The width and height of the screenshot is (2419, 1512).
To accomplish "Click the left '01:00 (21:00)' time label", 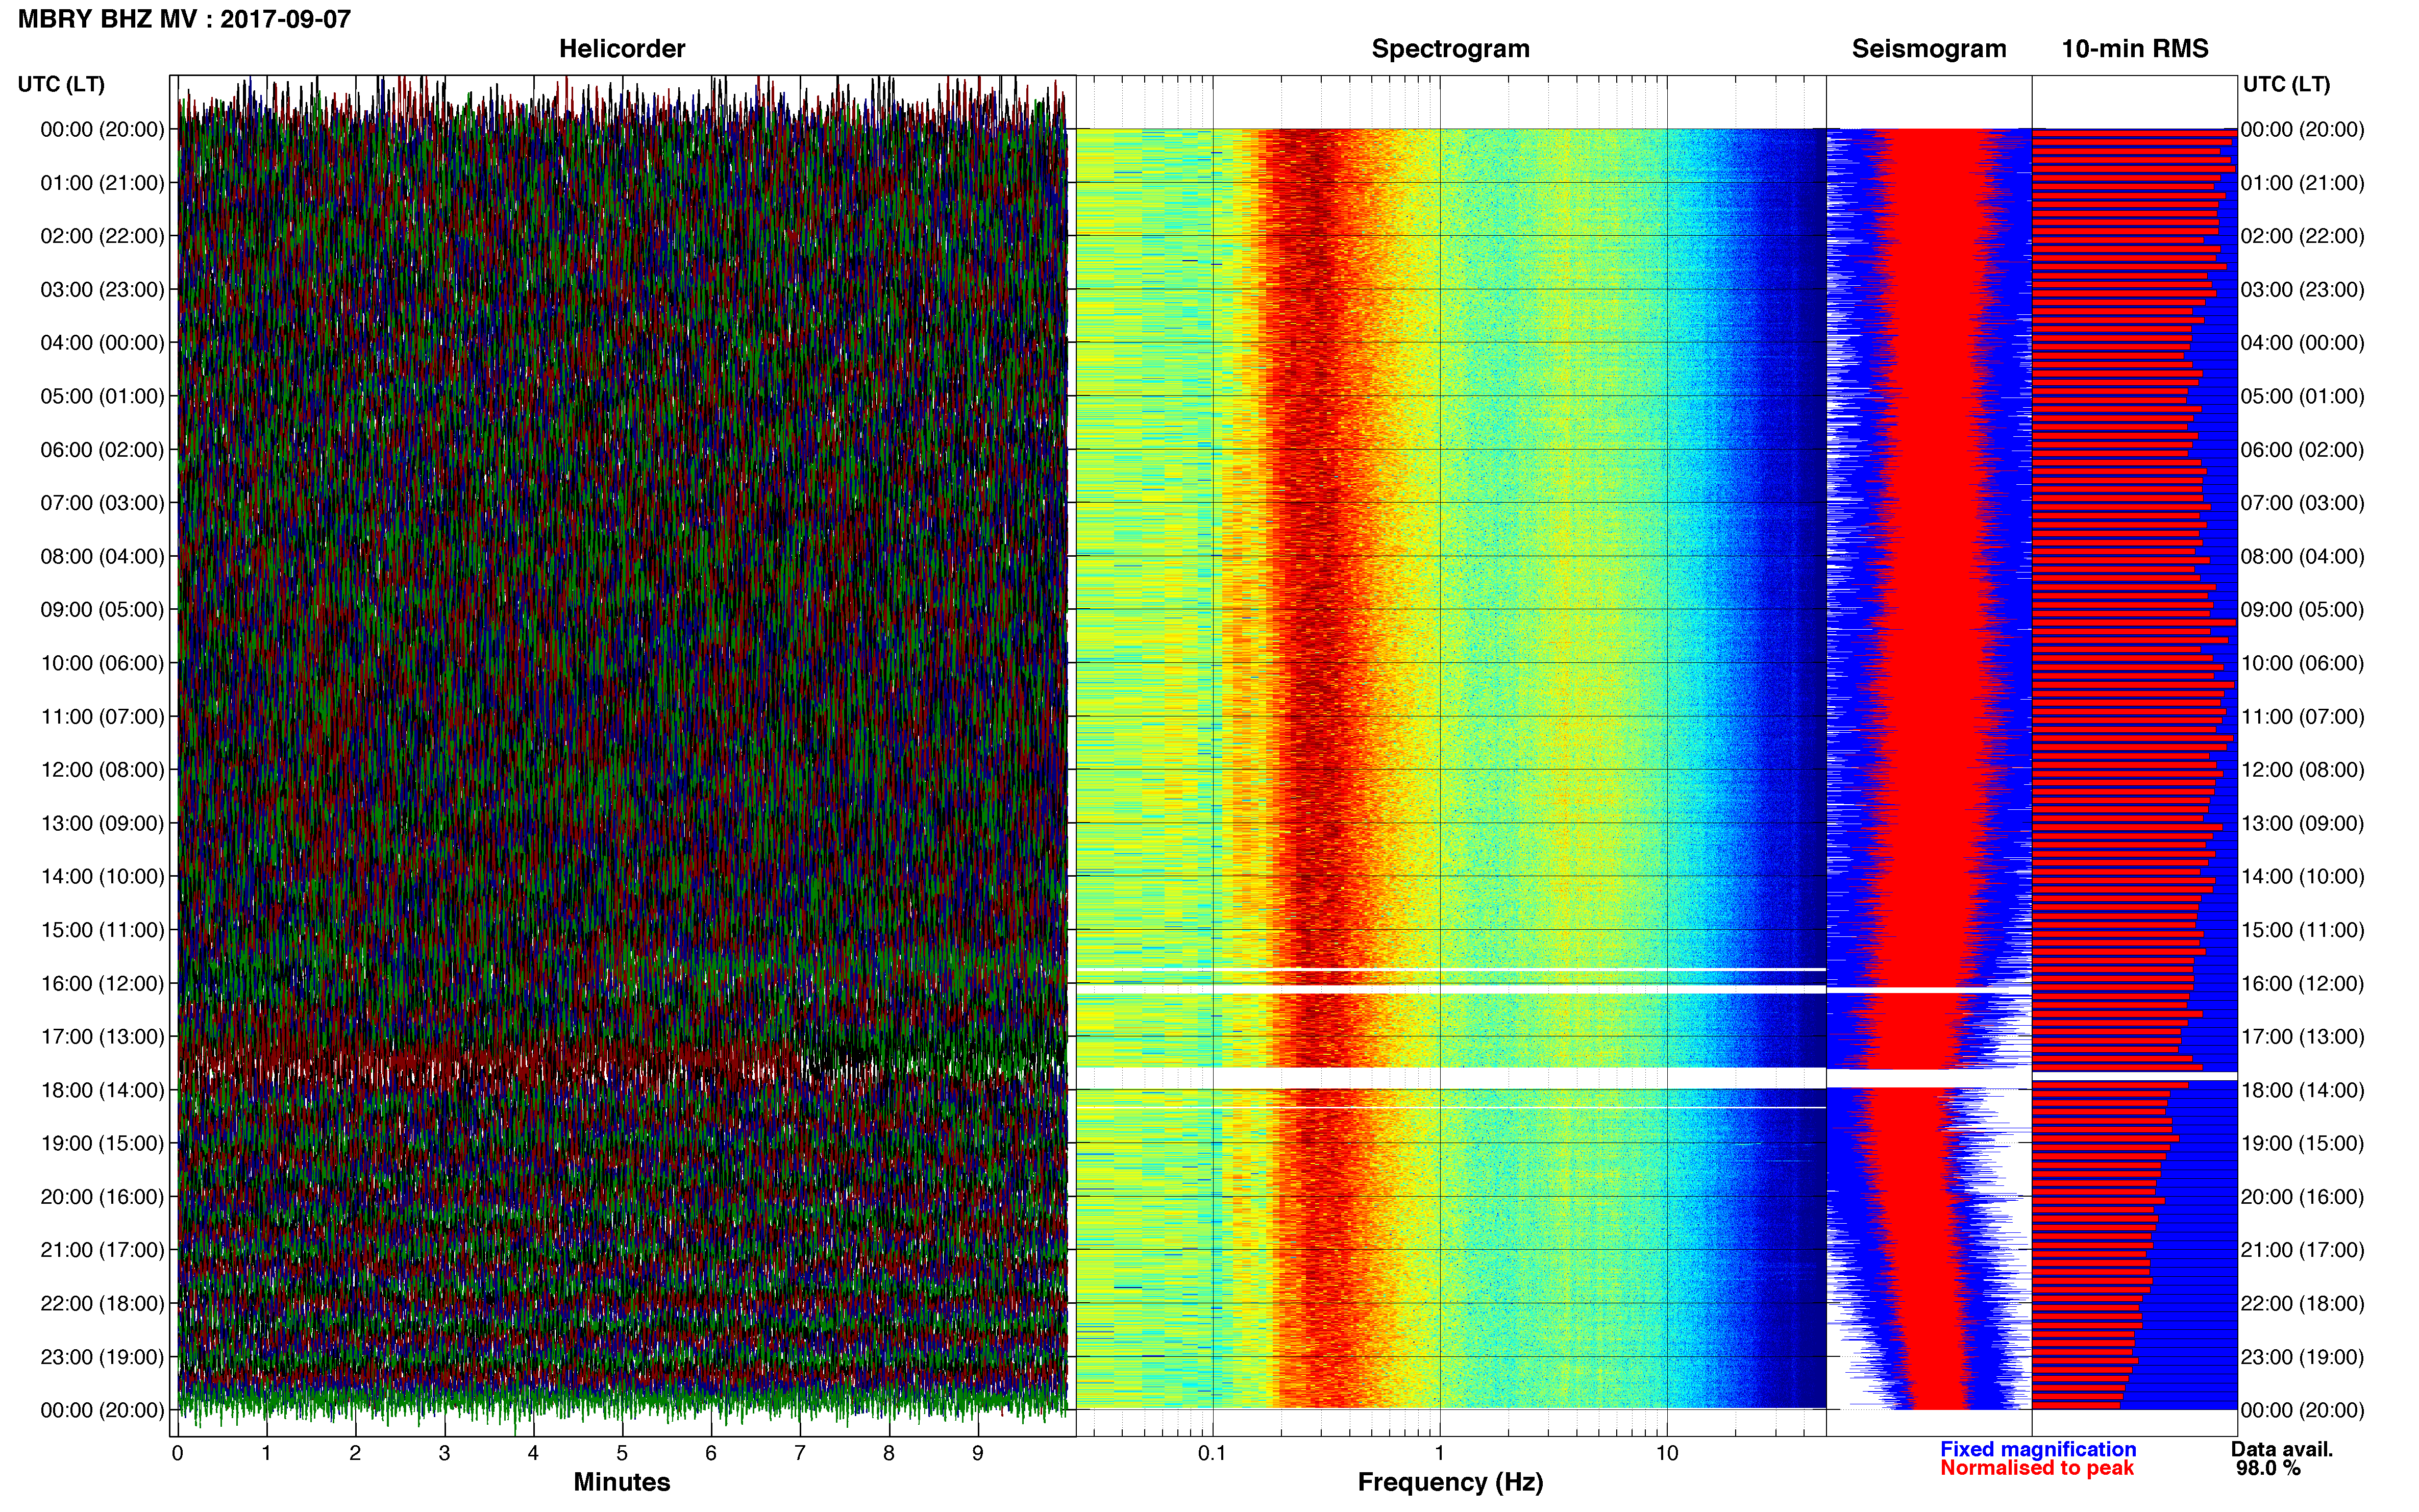I will pyautogui.click(x=102, y=183).
